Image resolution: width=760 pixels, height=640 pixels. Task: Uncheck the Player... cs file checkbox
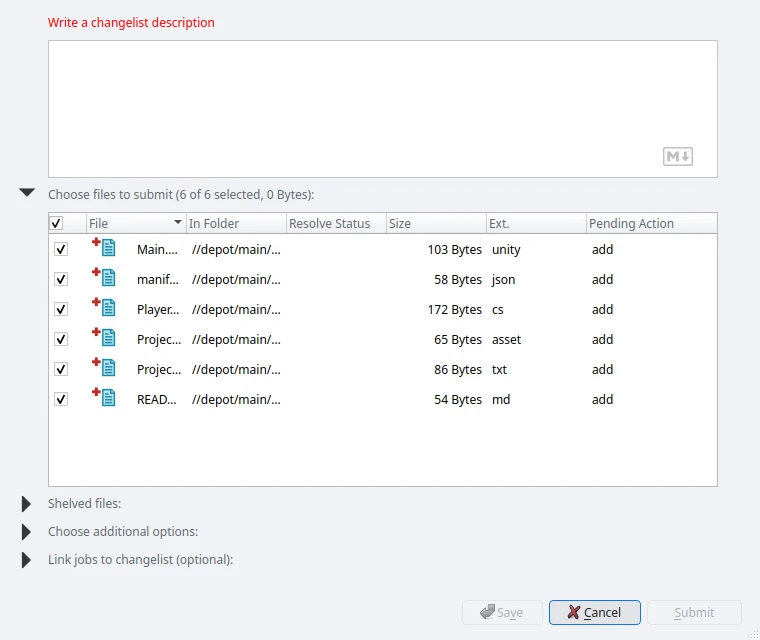[x=61, y=309]
